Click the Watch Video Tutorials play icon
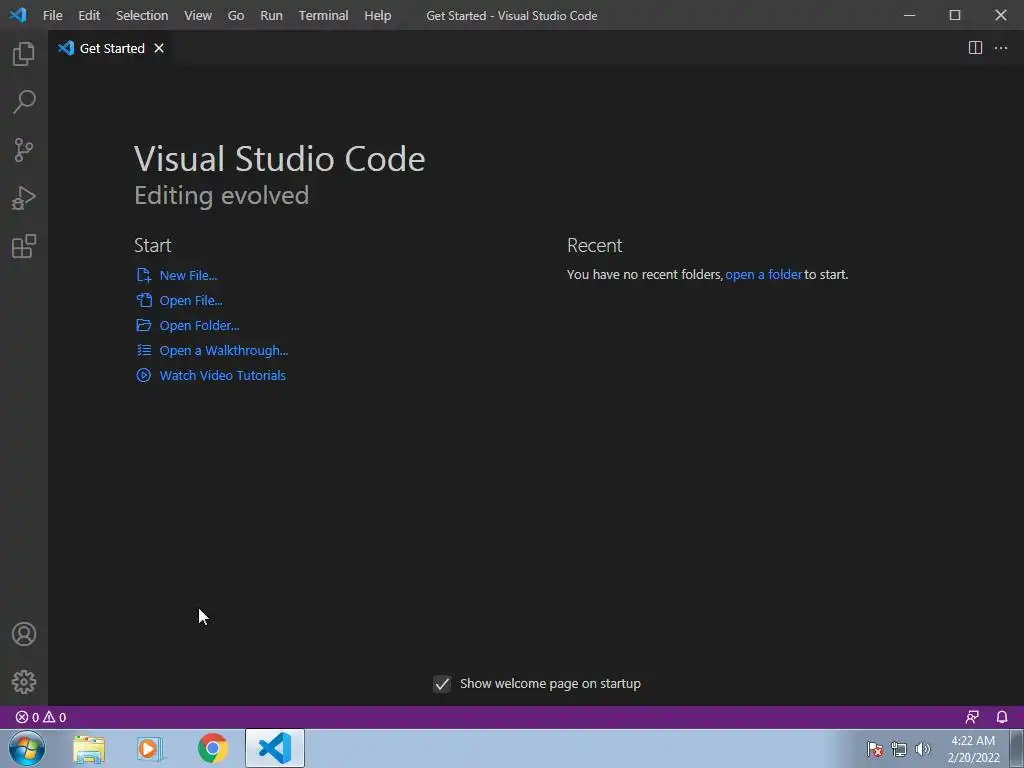The width and height of the screenshot is (1024, 768). [144, 375]
